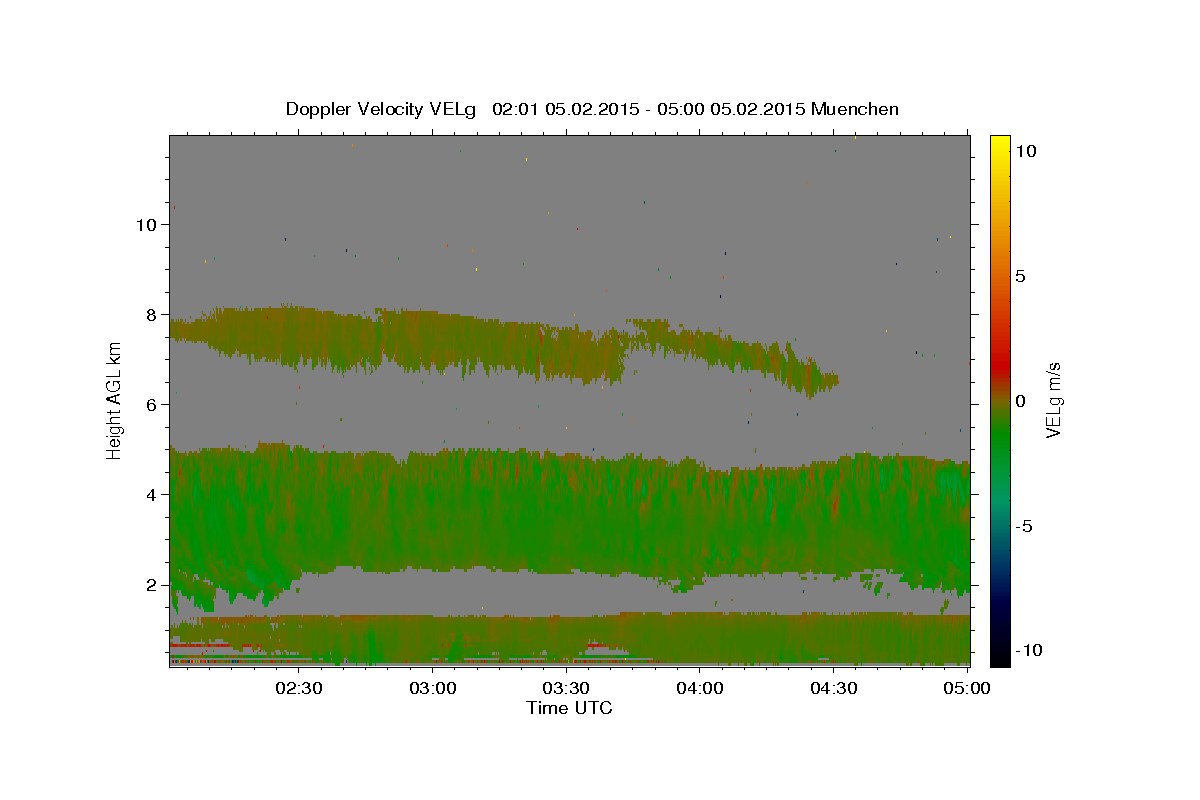Viewport: 1200px width, 800px height.
Task: Click the height tick label 8
Action: click(152, 315)
